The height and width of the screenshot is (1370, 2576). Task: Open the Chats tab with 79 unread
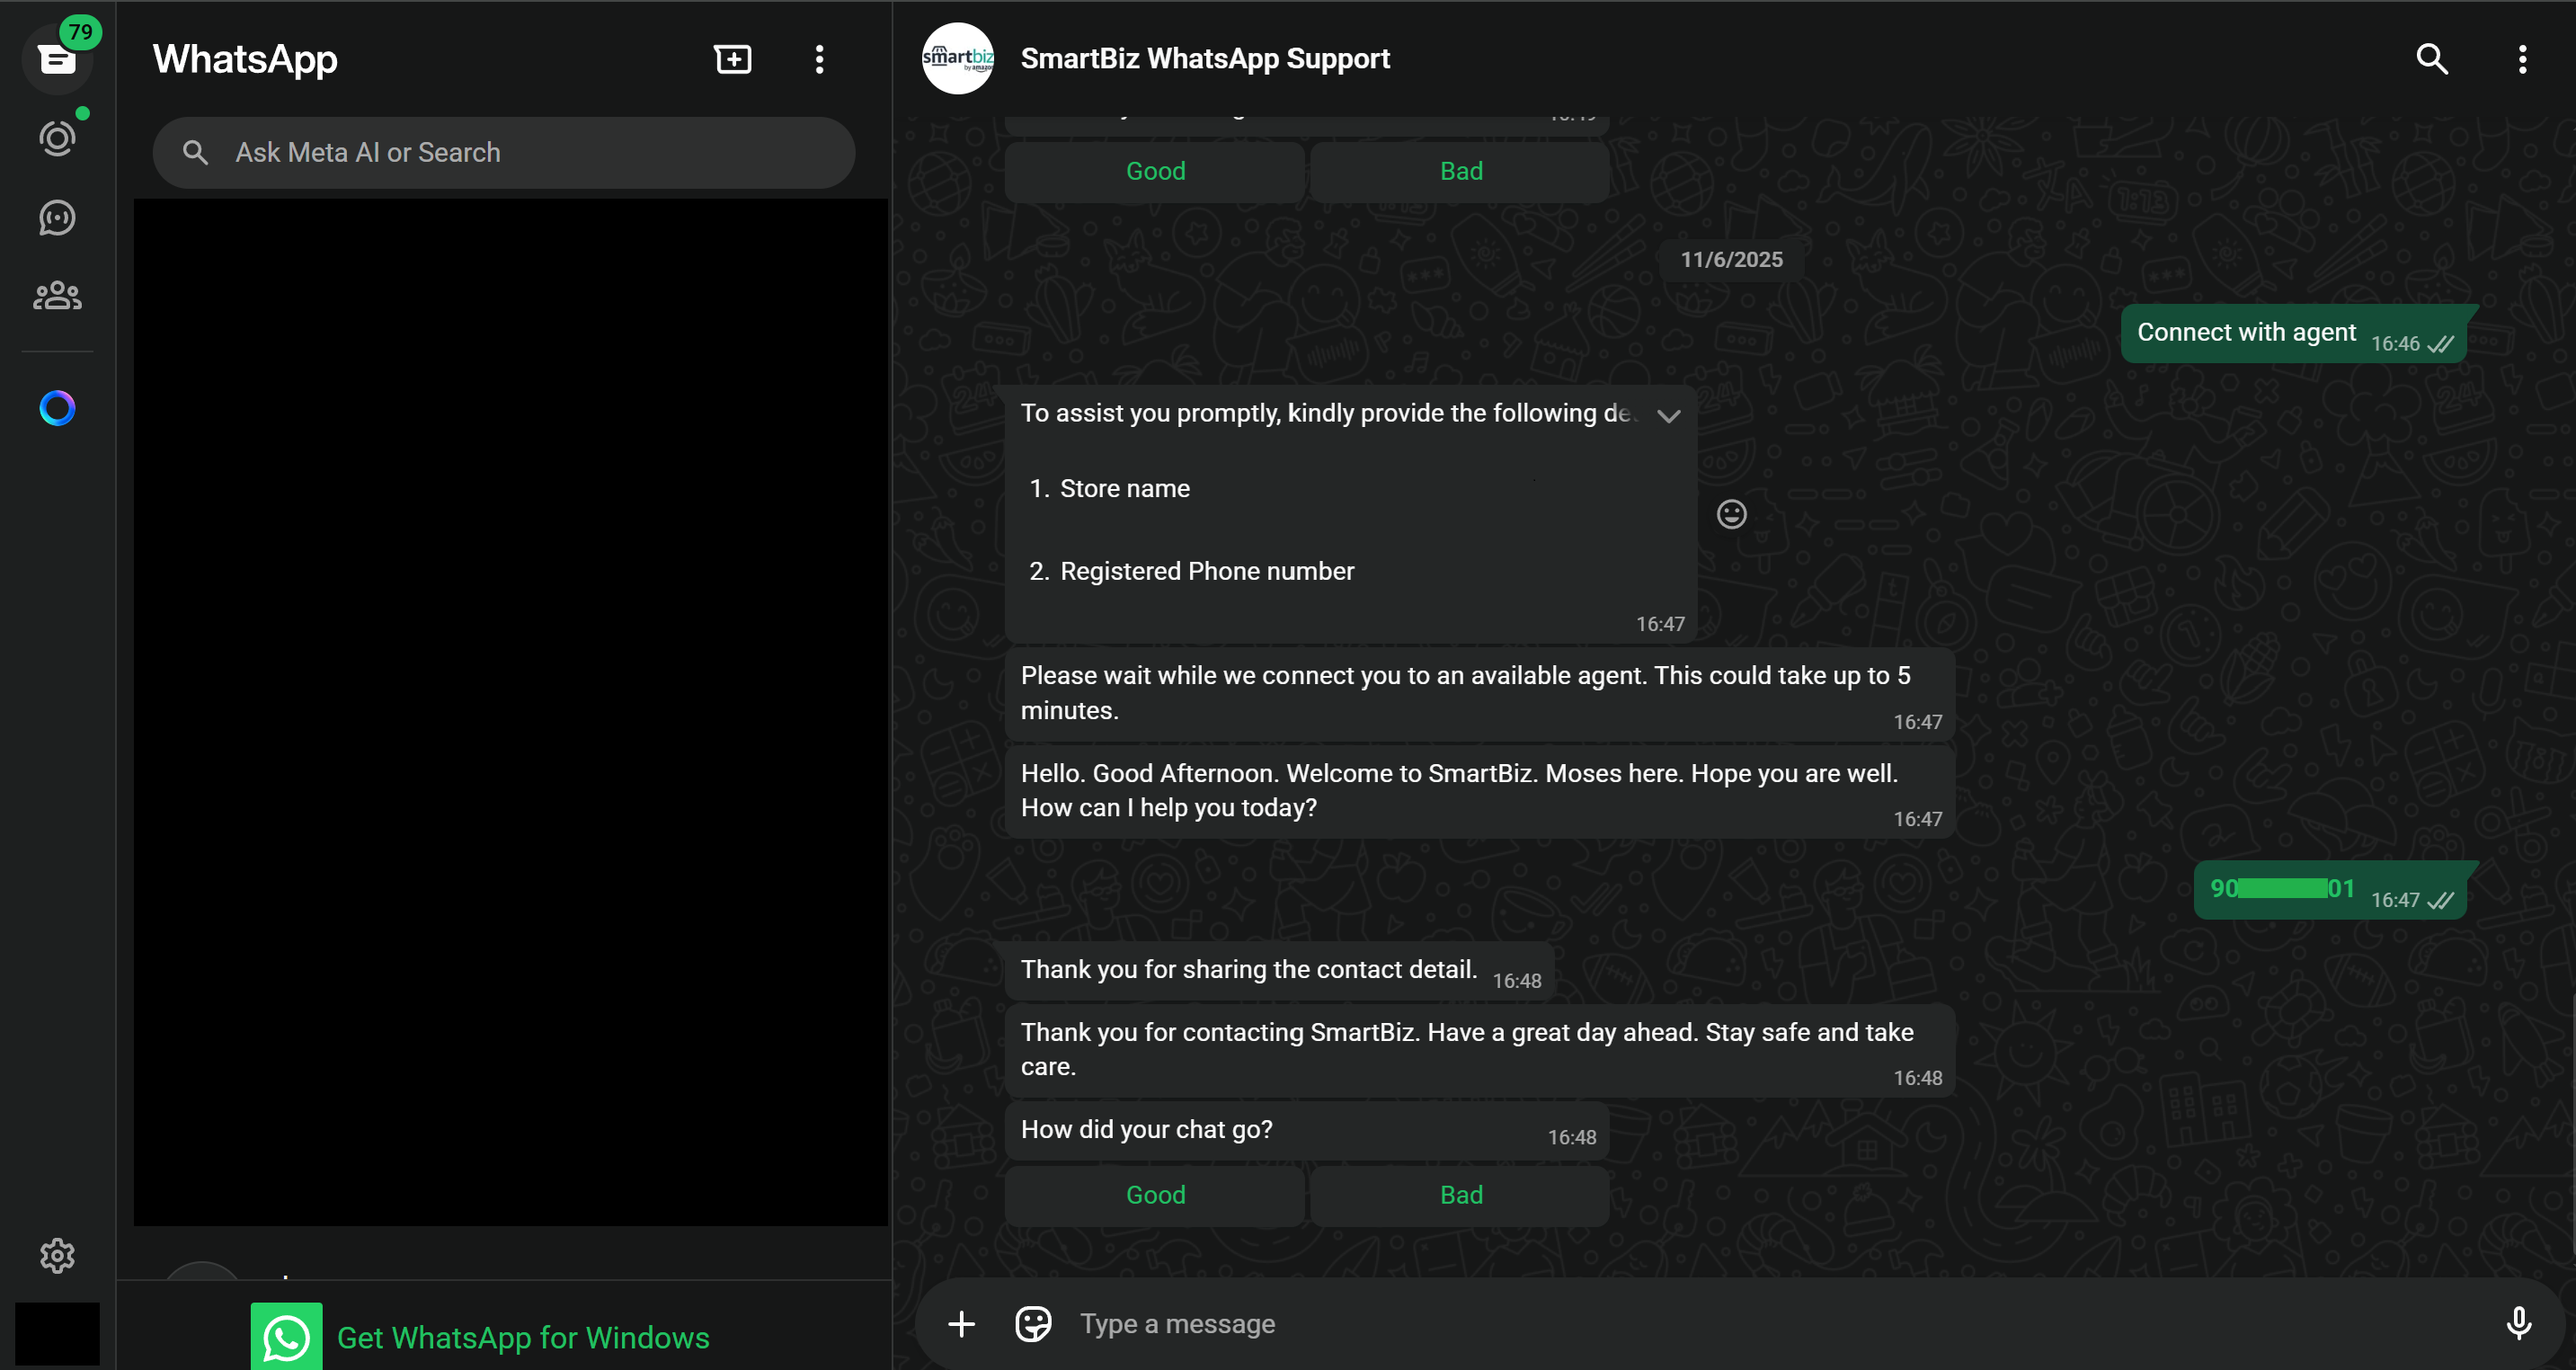tap(57, 59)
